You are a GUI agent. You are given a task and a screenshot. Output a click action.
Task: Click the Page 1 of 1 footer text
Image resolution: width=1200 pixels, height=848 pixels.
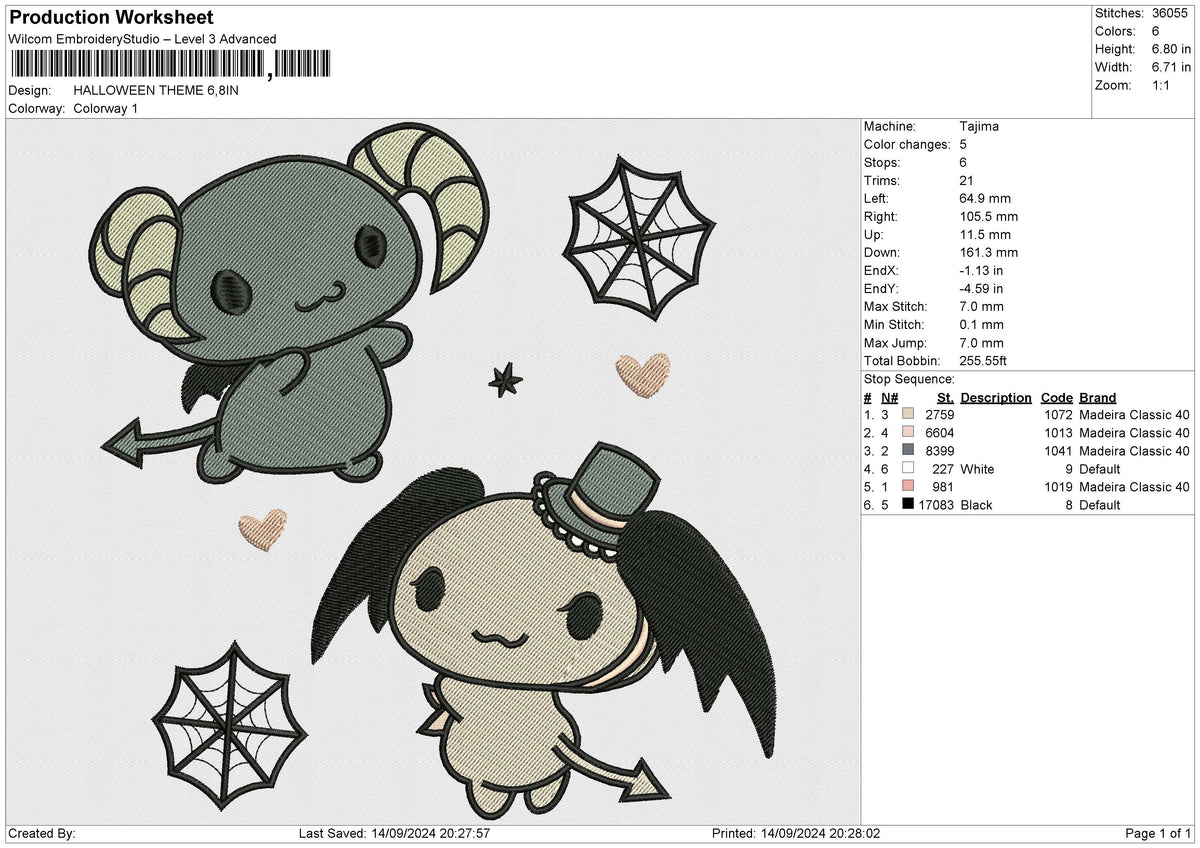tap(1158, 834)
